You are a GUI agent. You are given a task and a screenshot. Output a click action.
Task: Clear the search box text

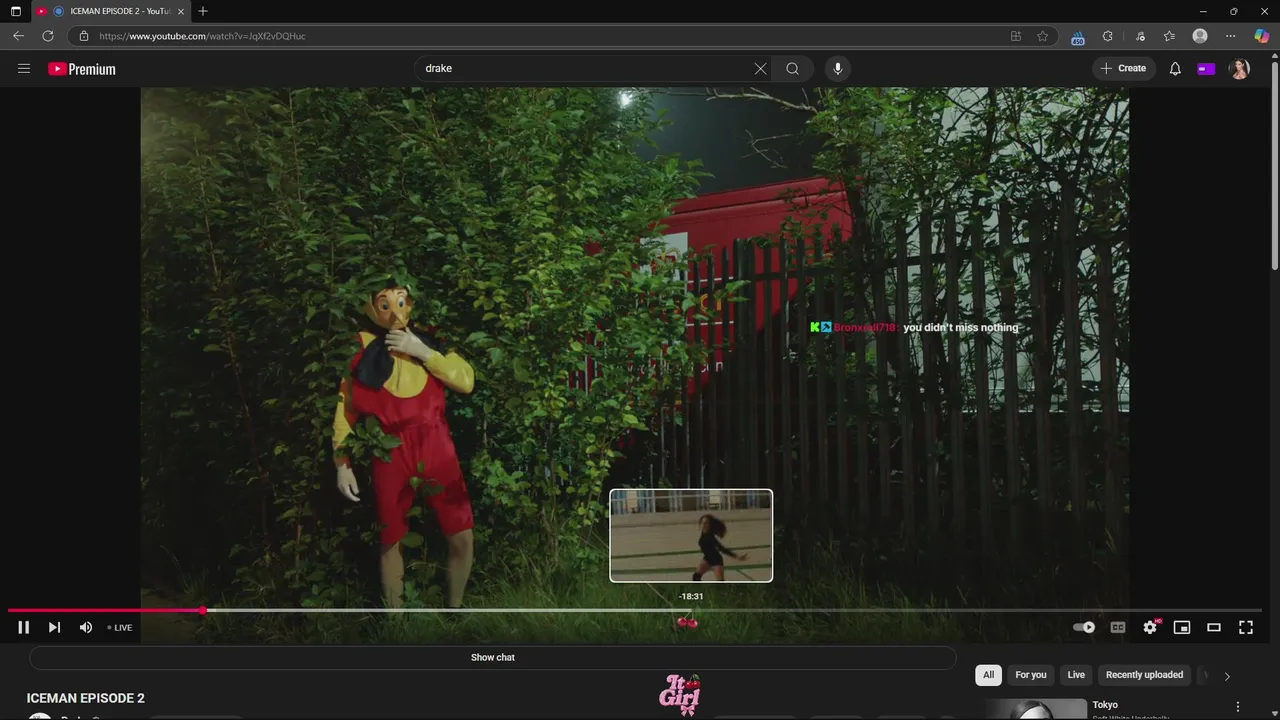click(x=760, y=69)
